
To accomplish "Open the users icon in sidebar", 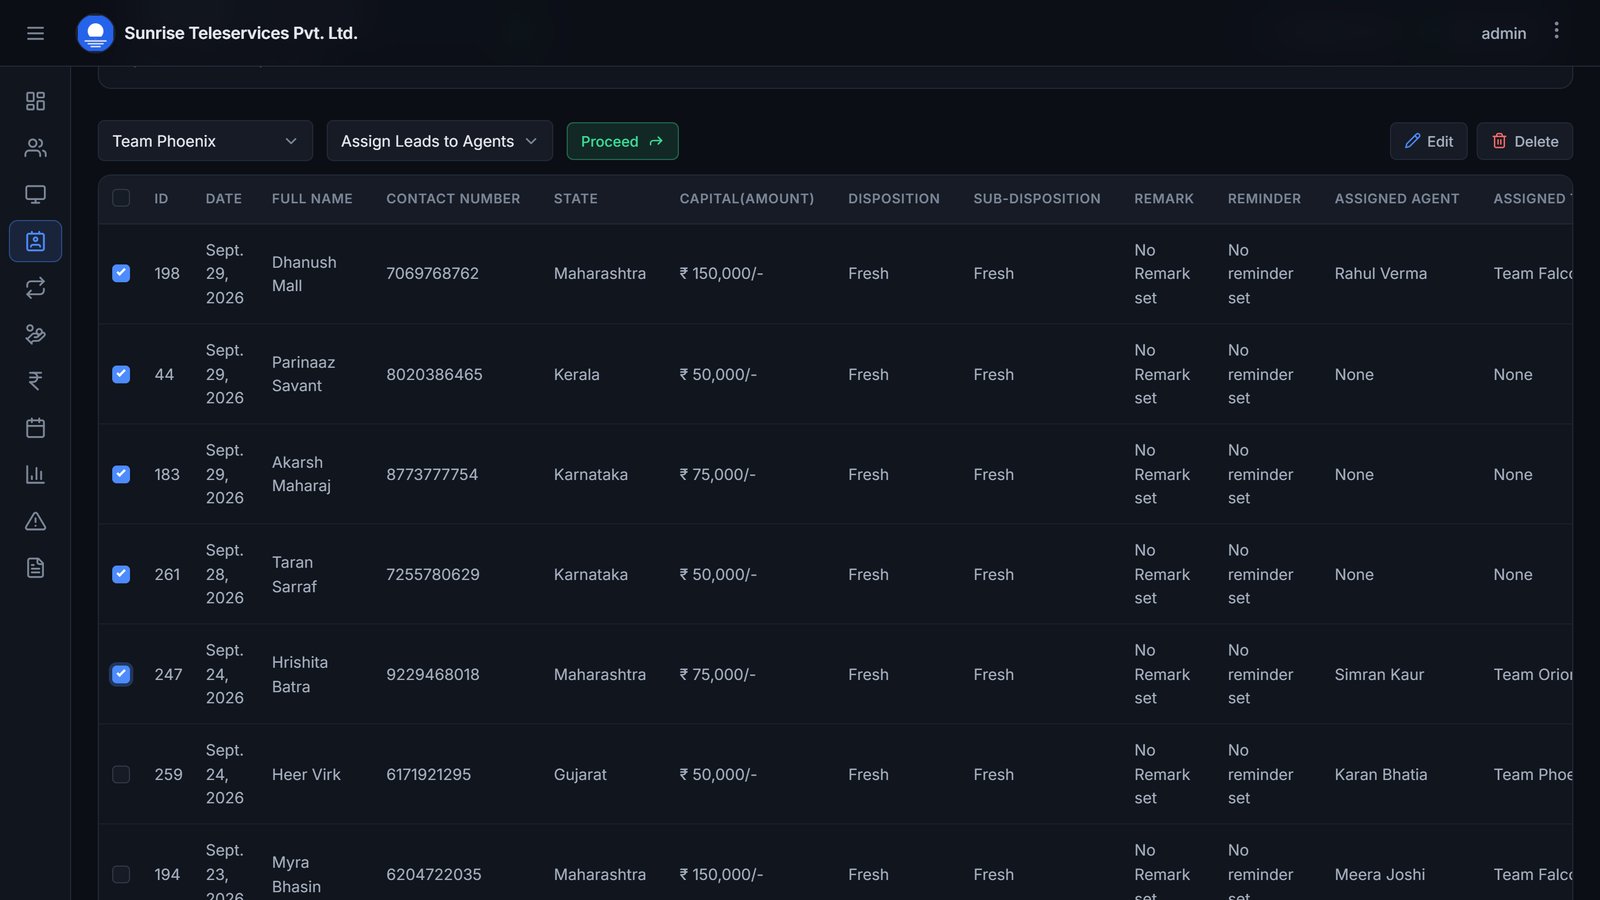I will (x=35, y=148).
